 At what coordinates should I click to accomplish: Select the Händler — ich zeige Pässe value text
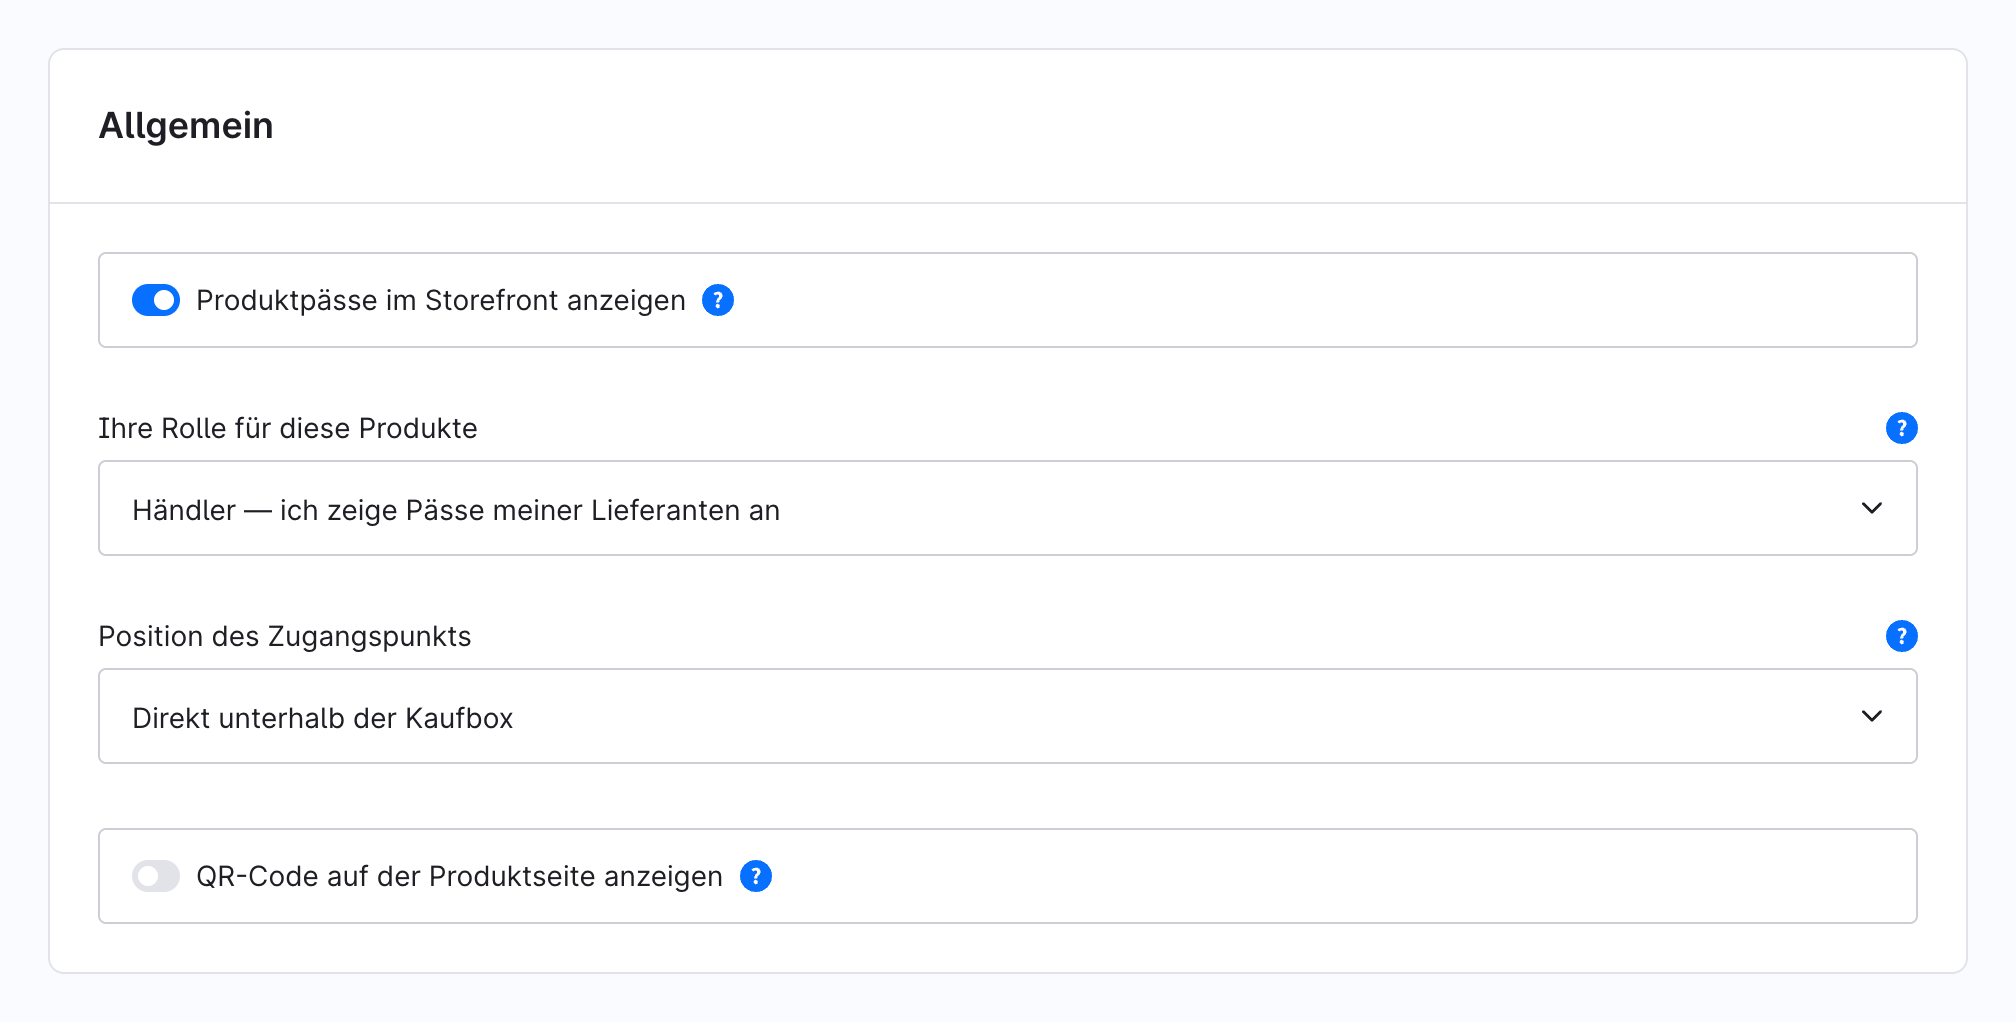point(456,510)
